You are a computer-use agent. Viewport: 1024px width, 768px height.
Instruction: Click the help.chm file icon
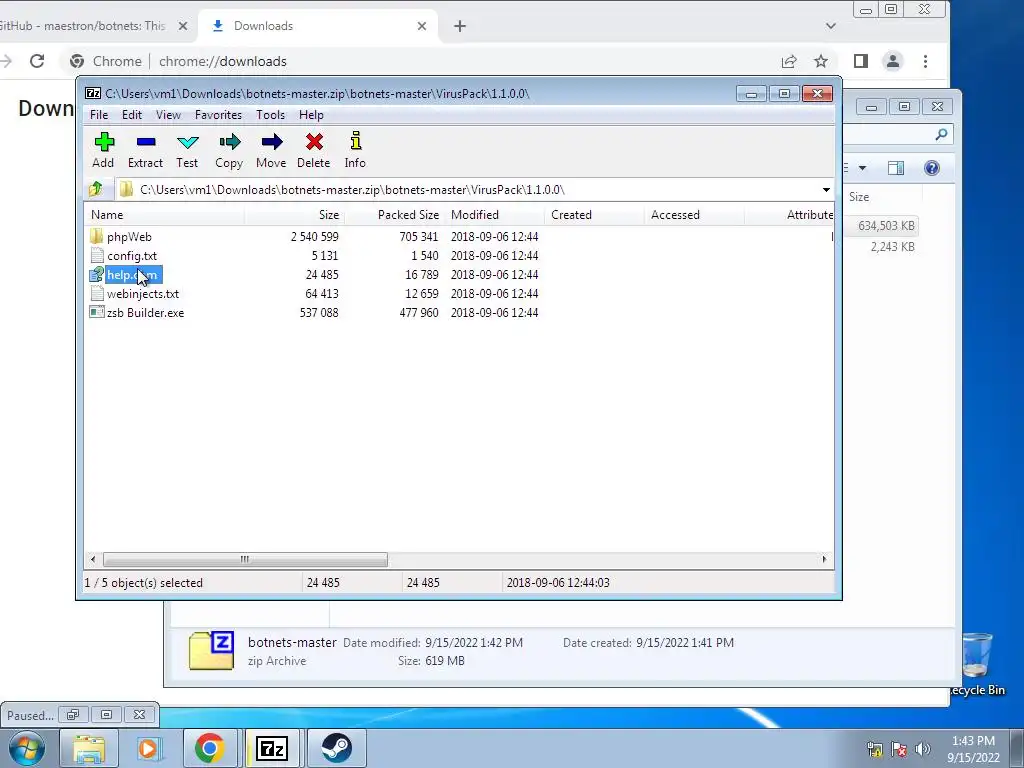(x=97, y=274)
